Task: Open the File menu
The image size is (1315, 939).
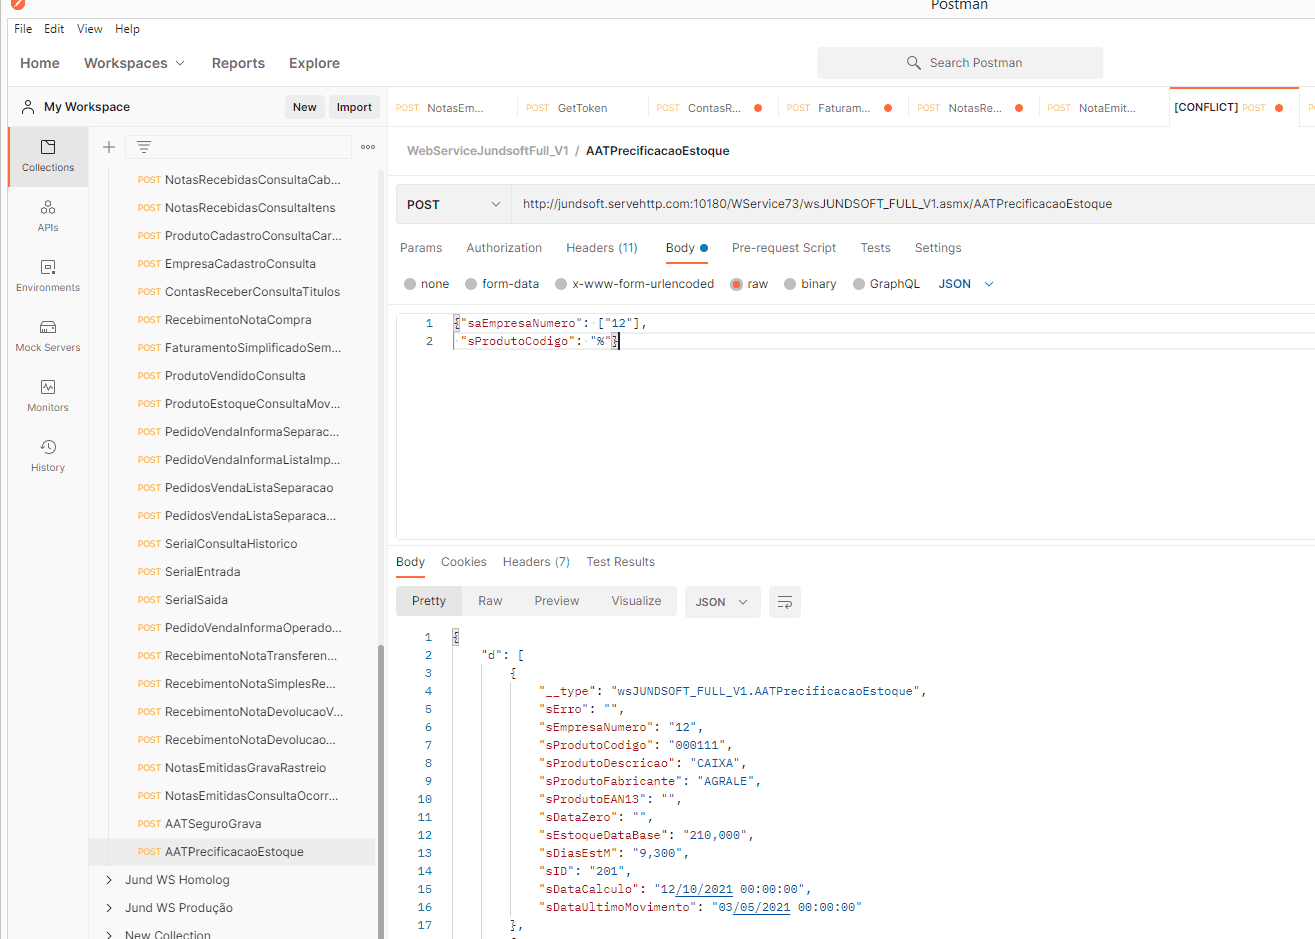Action: click(x=23, y=29)
